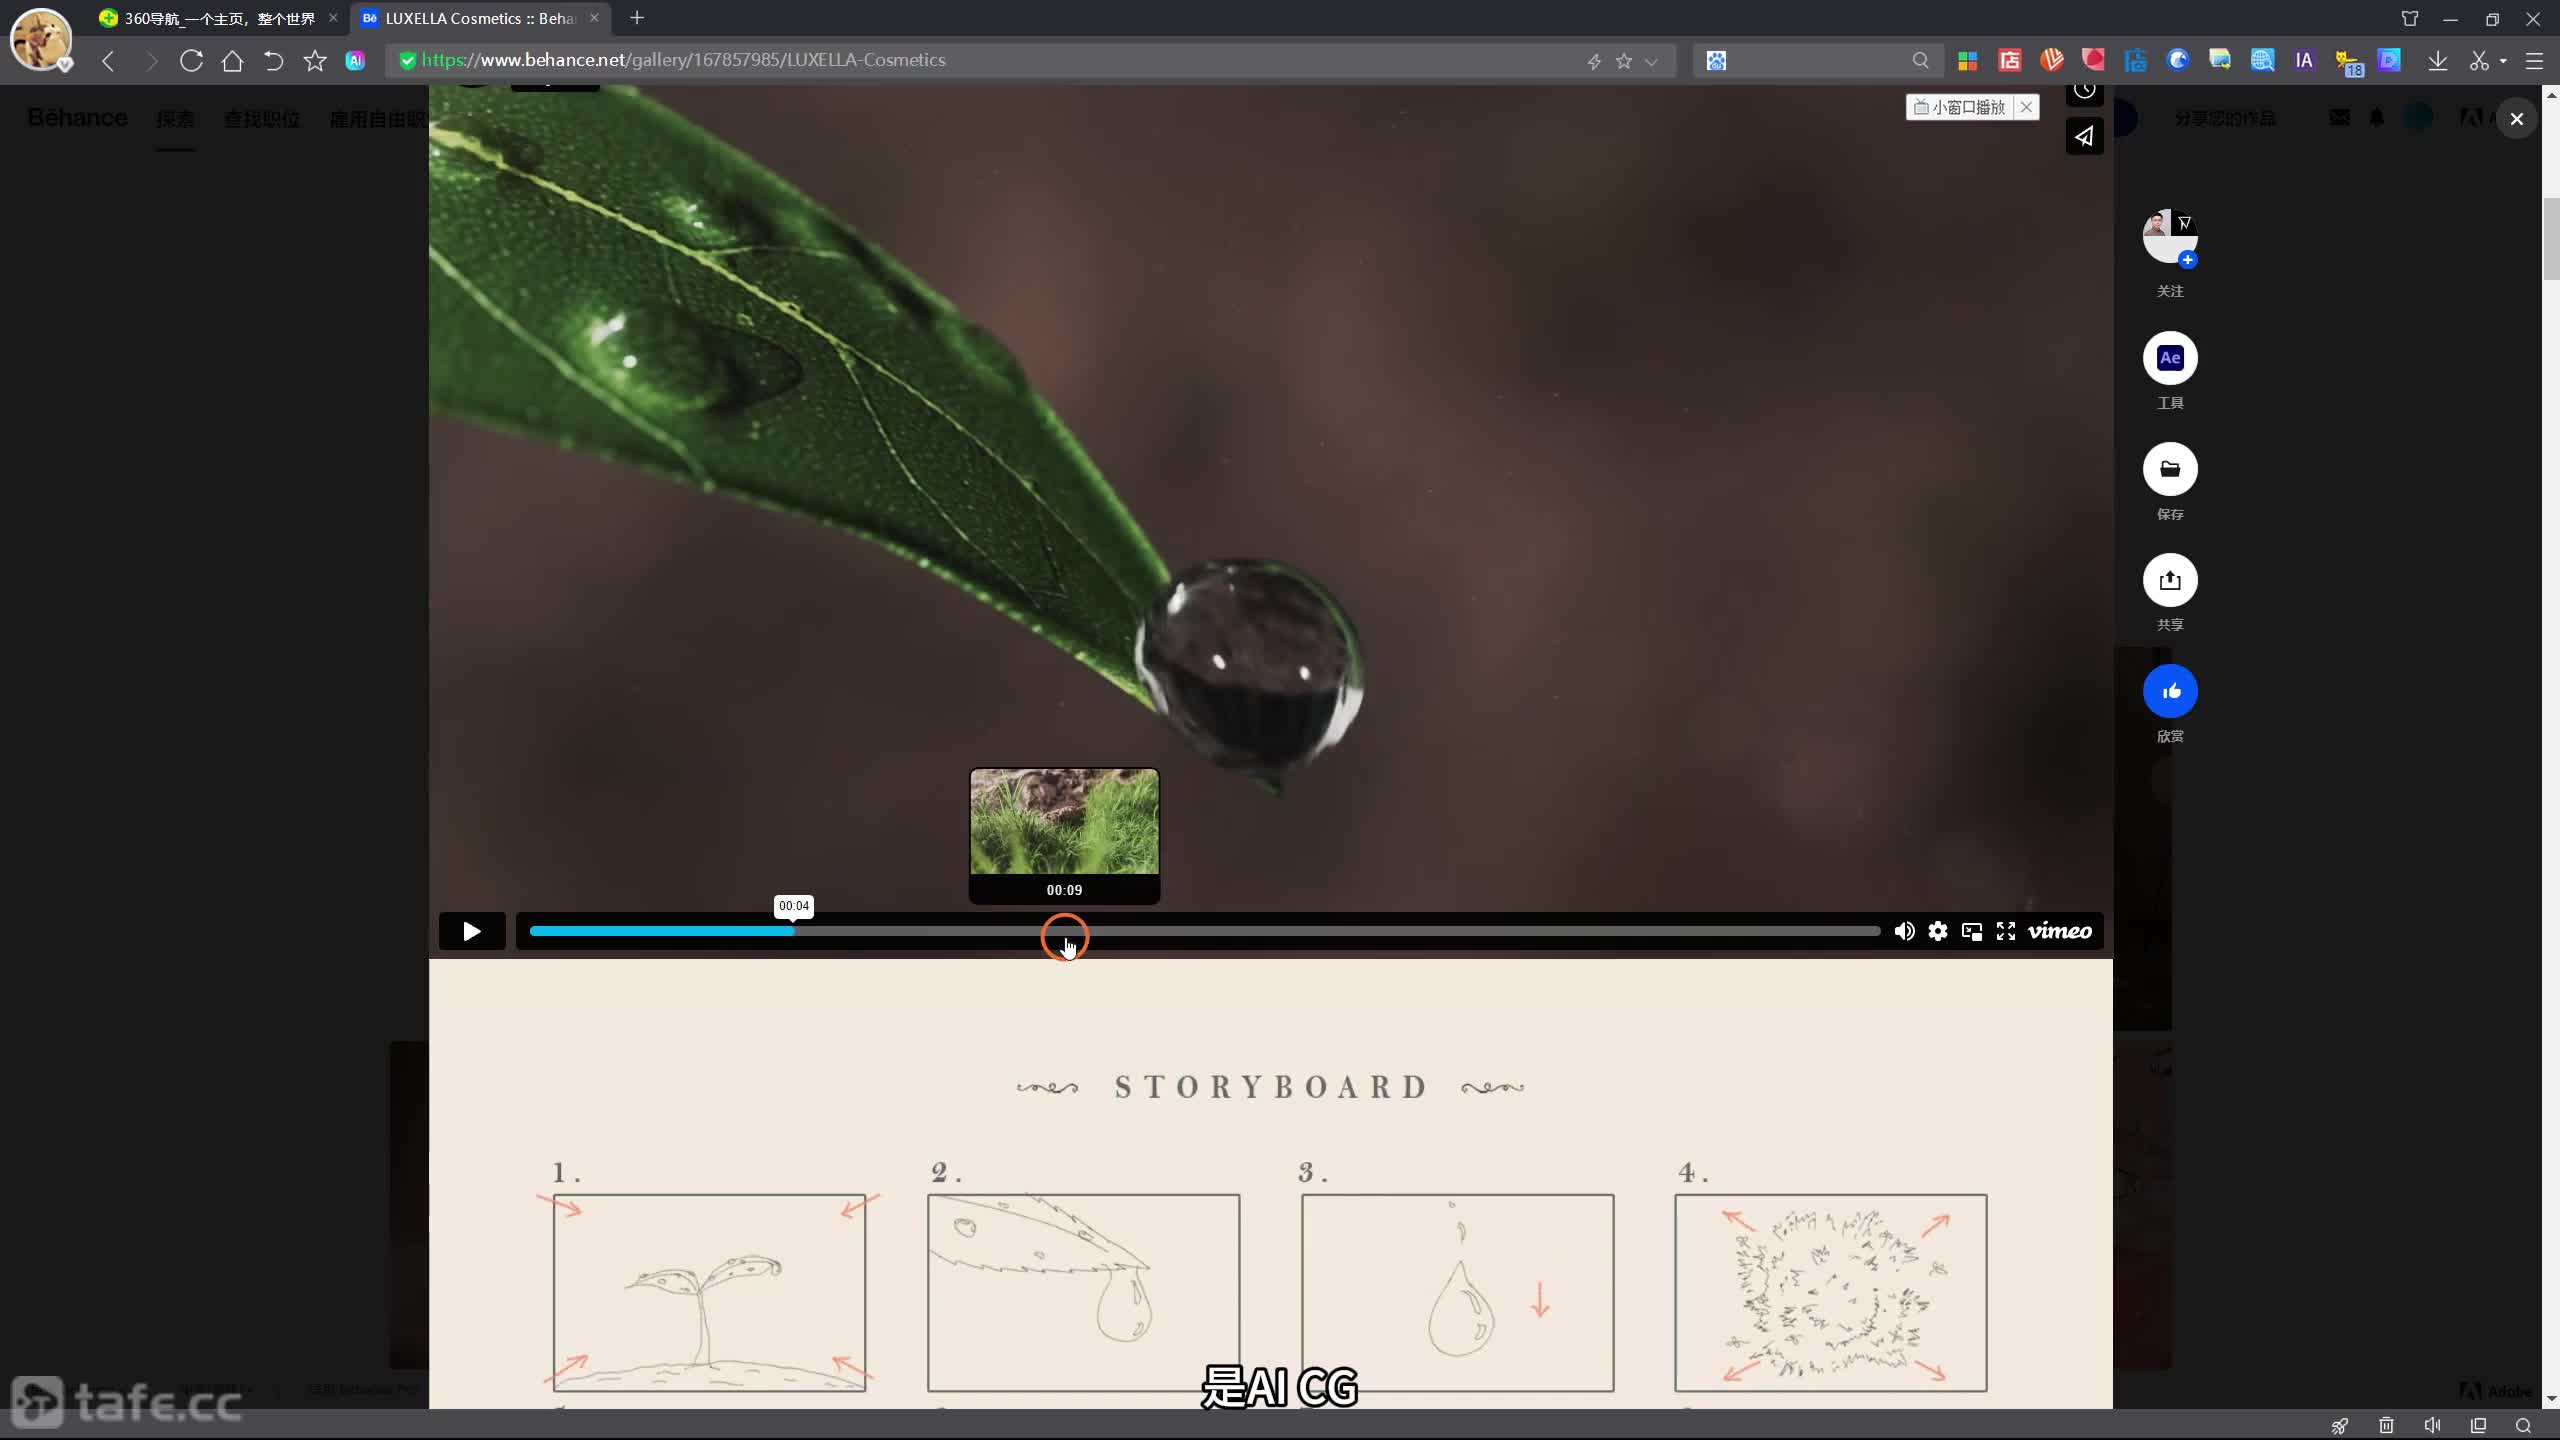Bookmark page with star icon
The height and width of the screenshot is (1440, 2560).
(x=315, y=61)
